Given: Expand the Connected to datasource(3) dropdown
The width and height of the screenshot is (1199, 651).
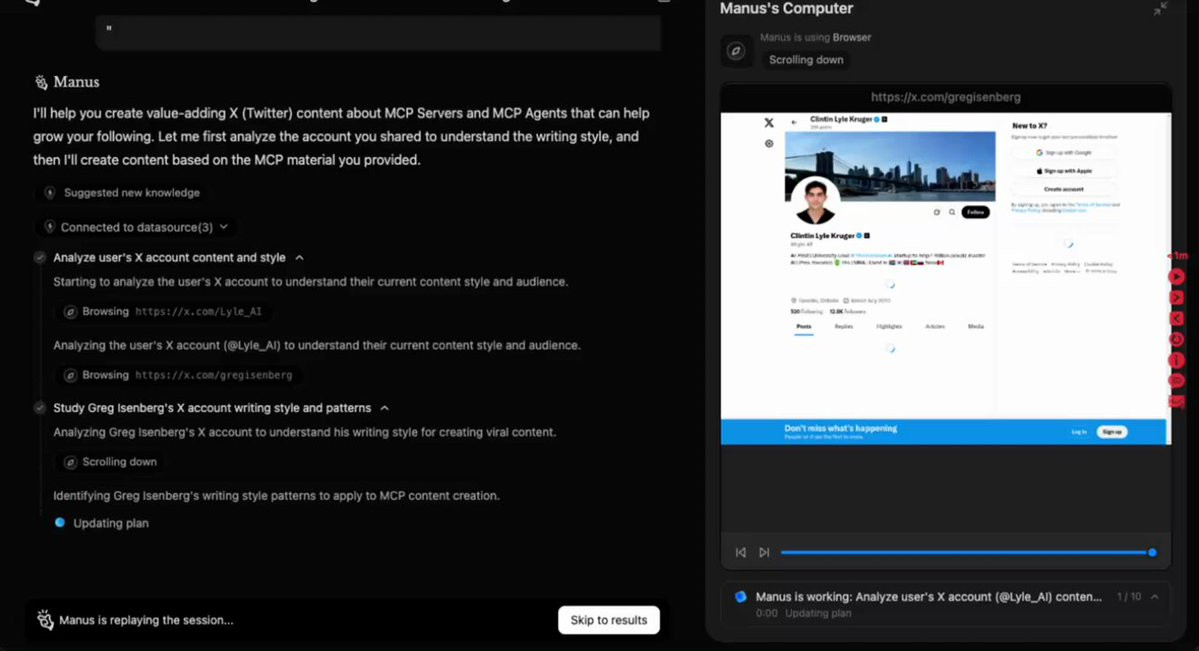Looking at the screenshot, I should coord(223,227).
